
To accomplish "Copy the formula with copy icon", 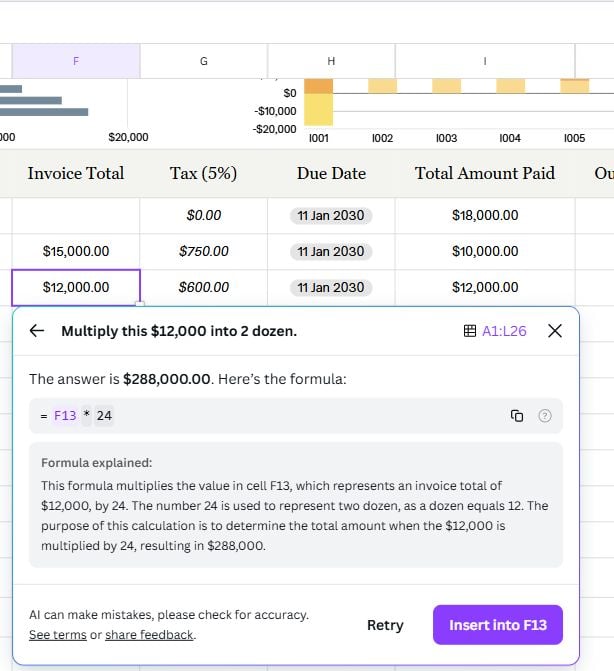I will [x=517, y=416].
